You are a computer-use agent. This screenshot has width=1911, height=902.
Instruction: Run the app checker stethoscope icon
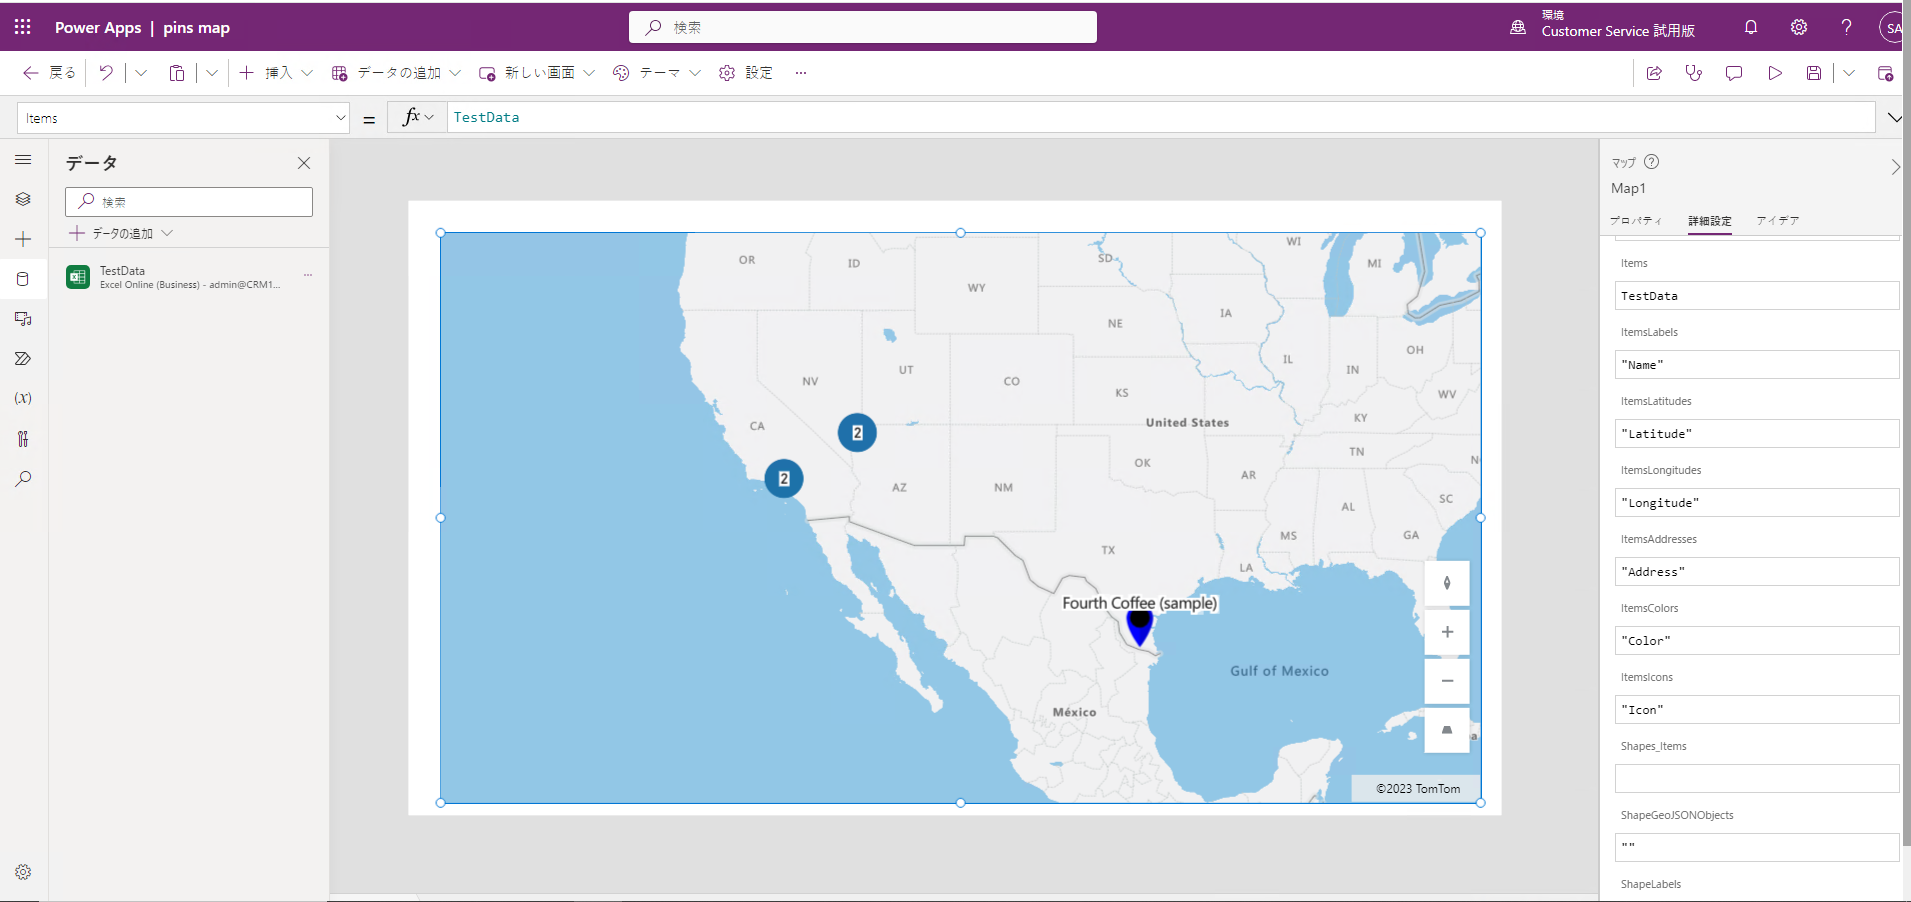1694,73
